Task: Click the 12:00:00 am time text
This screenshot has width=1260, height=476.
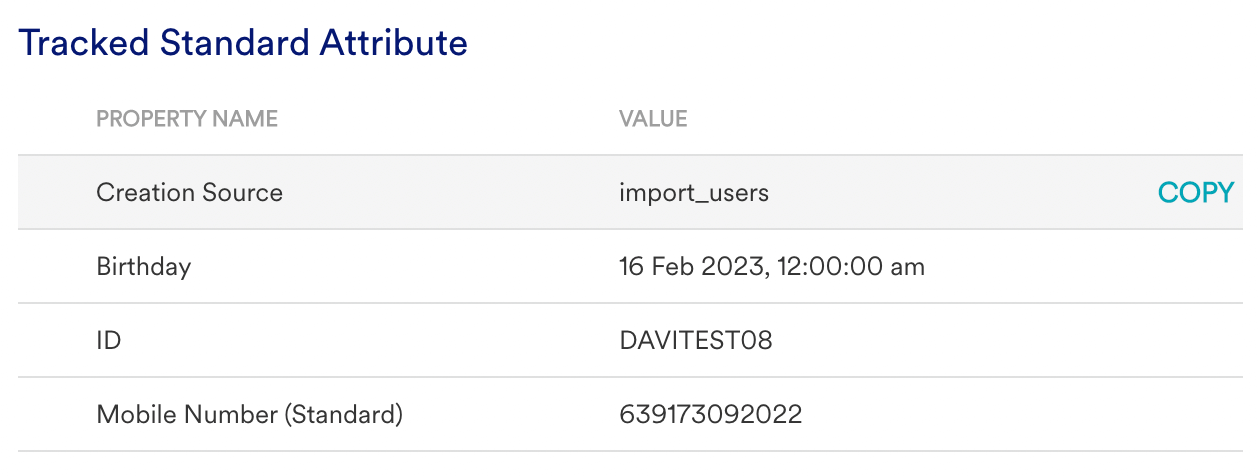Action: pos(850,267)
